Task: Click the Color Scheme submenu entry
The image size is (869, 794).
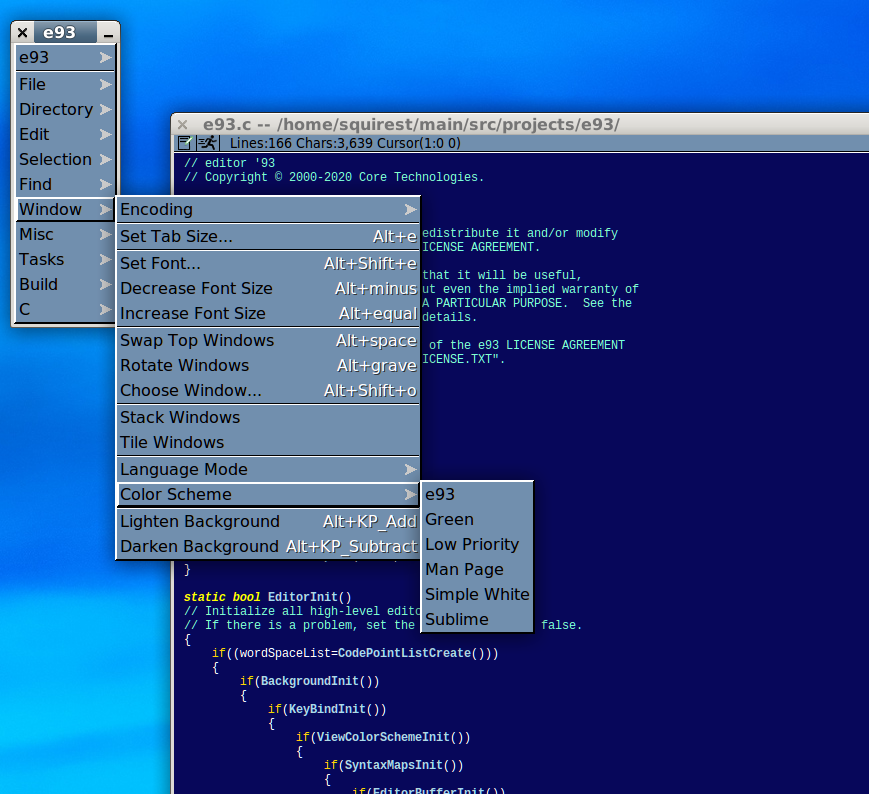Action: point(268,494)
